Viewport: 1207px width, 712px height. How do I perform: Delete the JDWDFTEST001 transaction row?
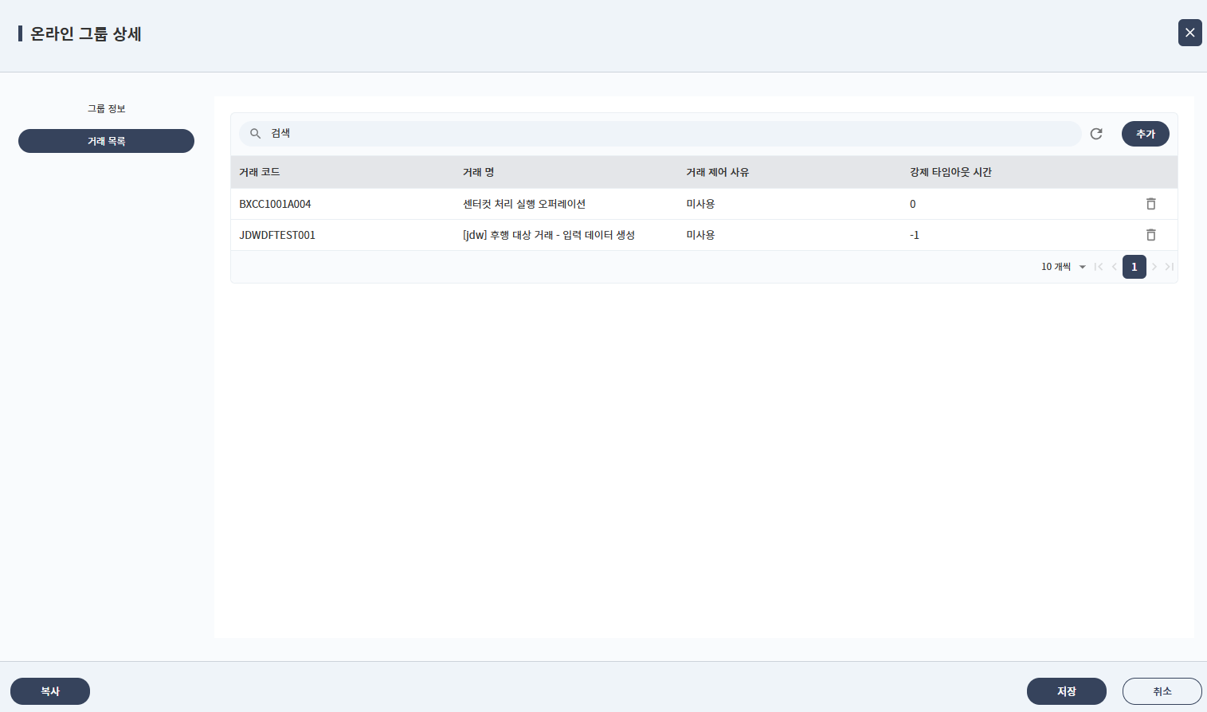tap(1150, 235)
